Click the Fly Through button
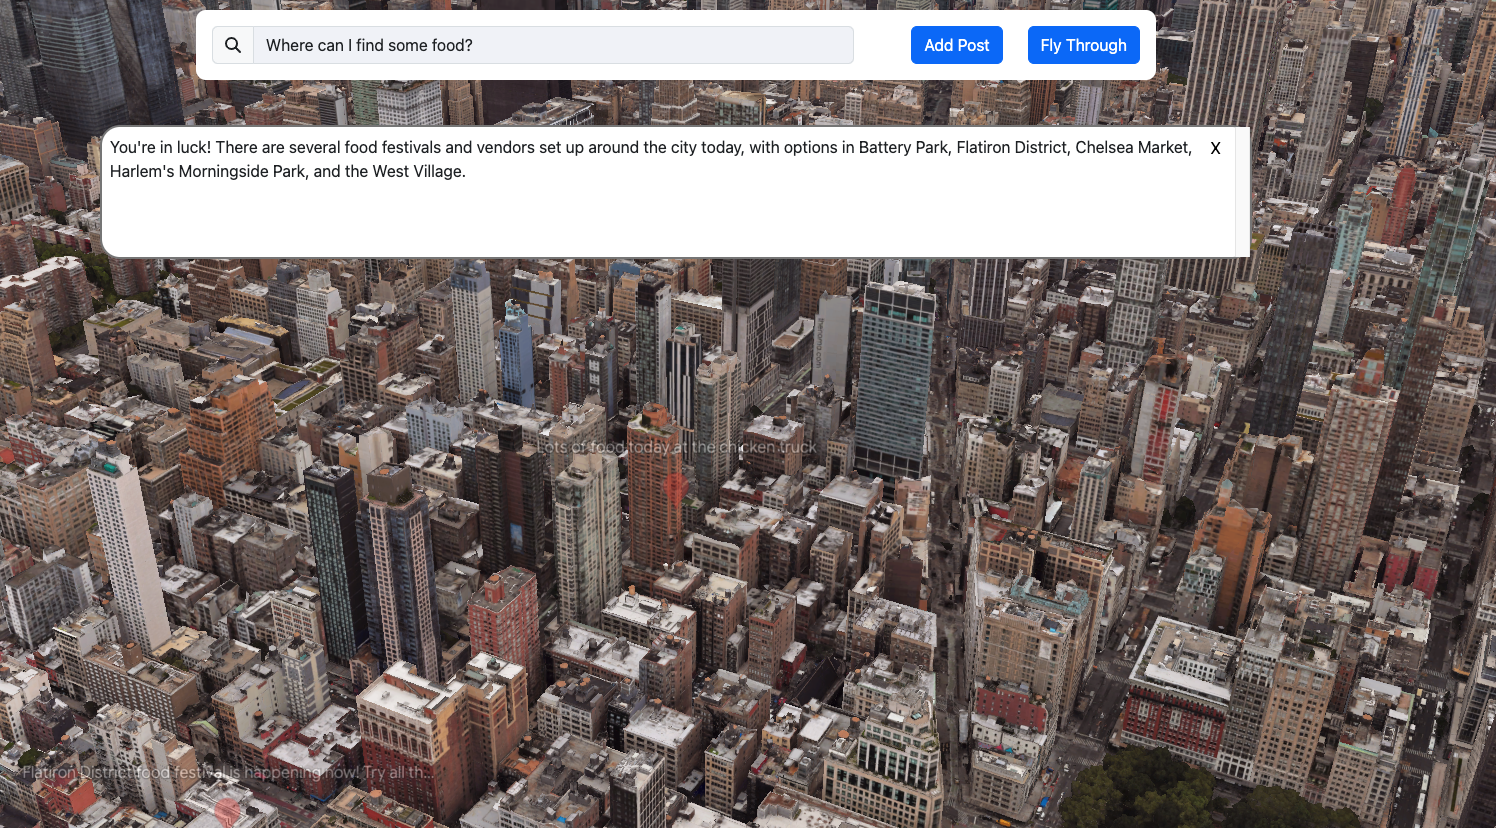This screenshot has height=828, width=1496. pos(1084,45)
